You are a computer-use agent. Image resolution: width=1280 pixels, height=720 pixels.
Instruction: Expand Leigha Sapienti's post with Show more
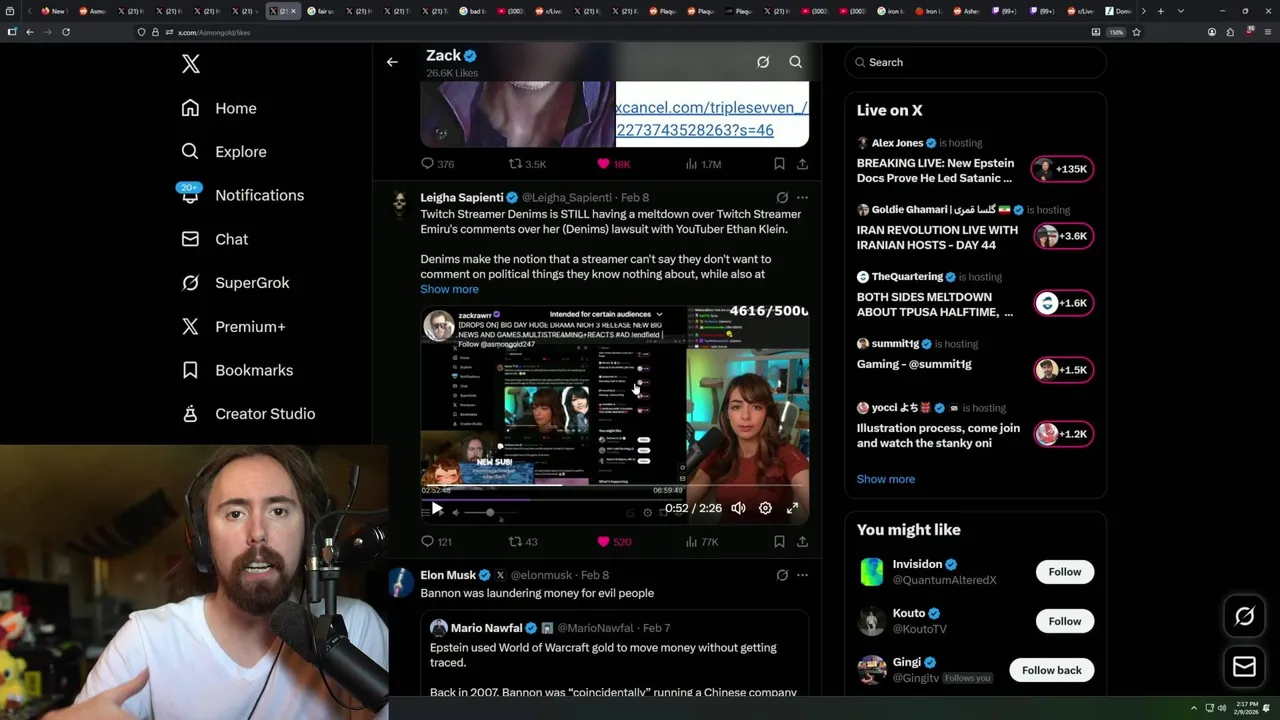click(449, 289)
